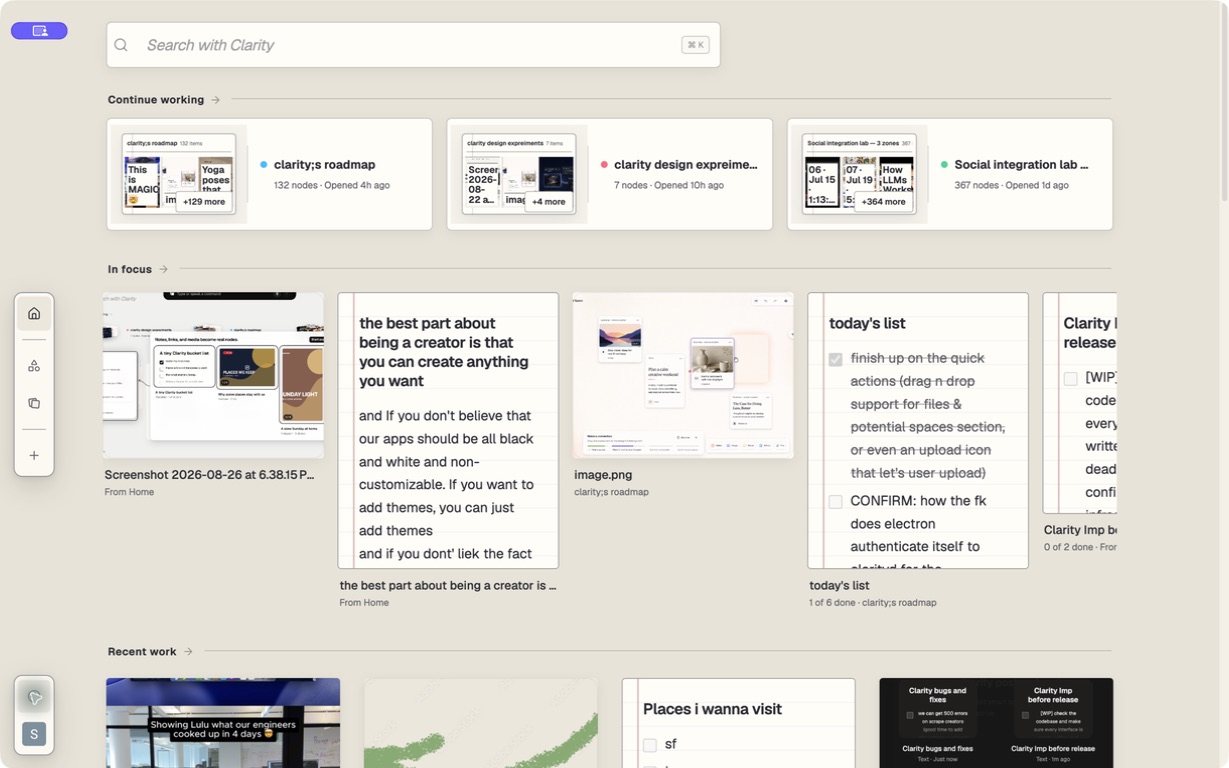Screen dimensions: 1229x768
Task: Open the clarity;s roadmap card title
Action: [x=324, y=165]
